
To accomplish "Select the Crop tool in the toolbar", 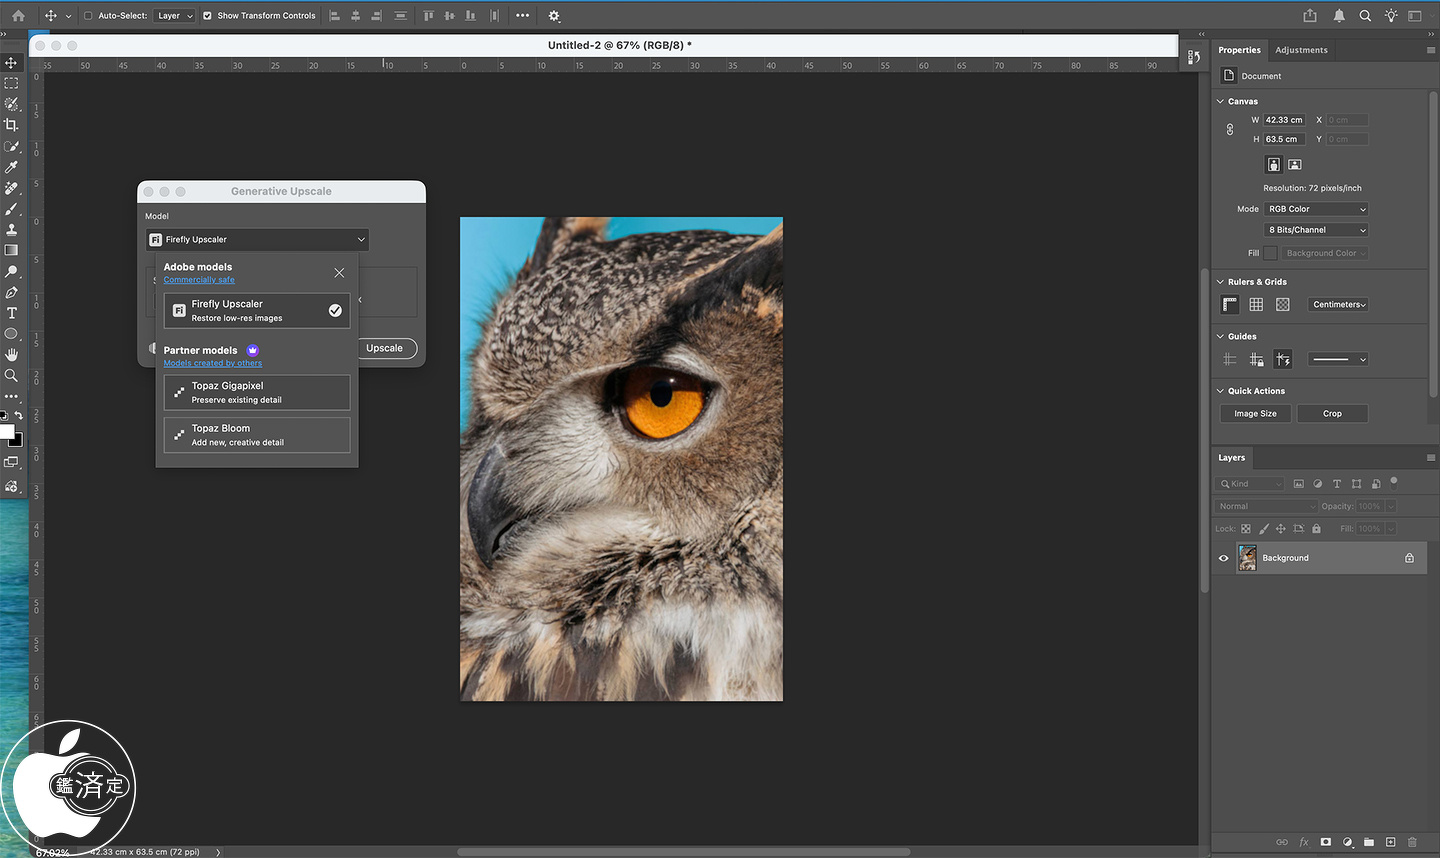I will tap(11, 125).
